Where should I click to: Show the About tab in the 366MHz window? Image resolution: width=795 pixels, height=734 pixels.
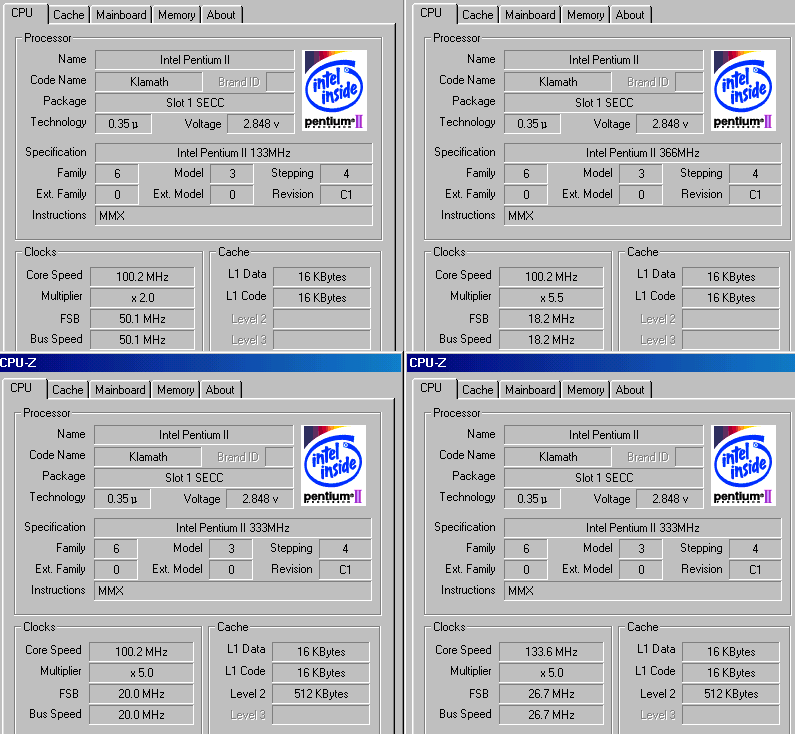(x=630, y=15)
